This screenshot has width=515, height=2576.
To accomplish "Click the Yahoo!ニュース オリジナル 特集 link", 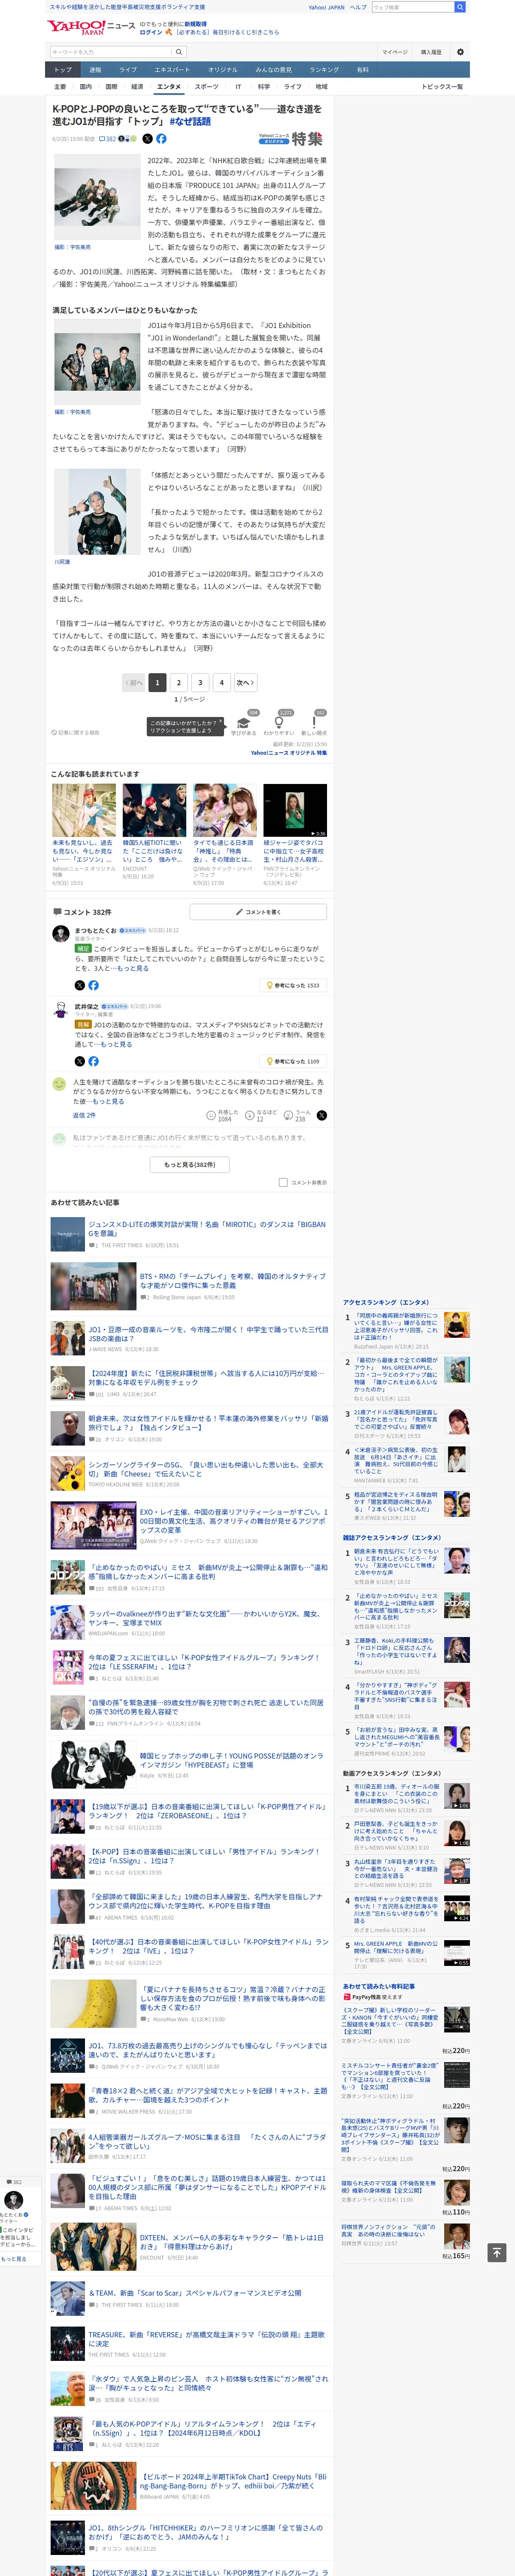I will pos(288,753).
